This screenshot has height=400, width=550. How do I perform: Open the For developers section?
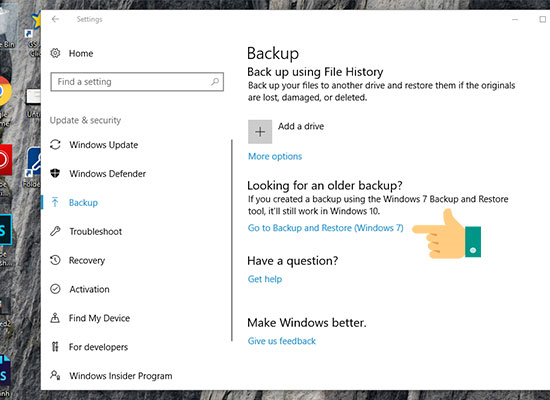tap(99, 347)
